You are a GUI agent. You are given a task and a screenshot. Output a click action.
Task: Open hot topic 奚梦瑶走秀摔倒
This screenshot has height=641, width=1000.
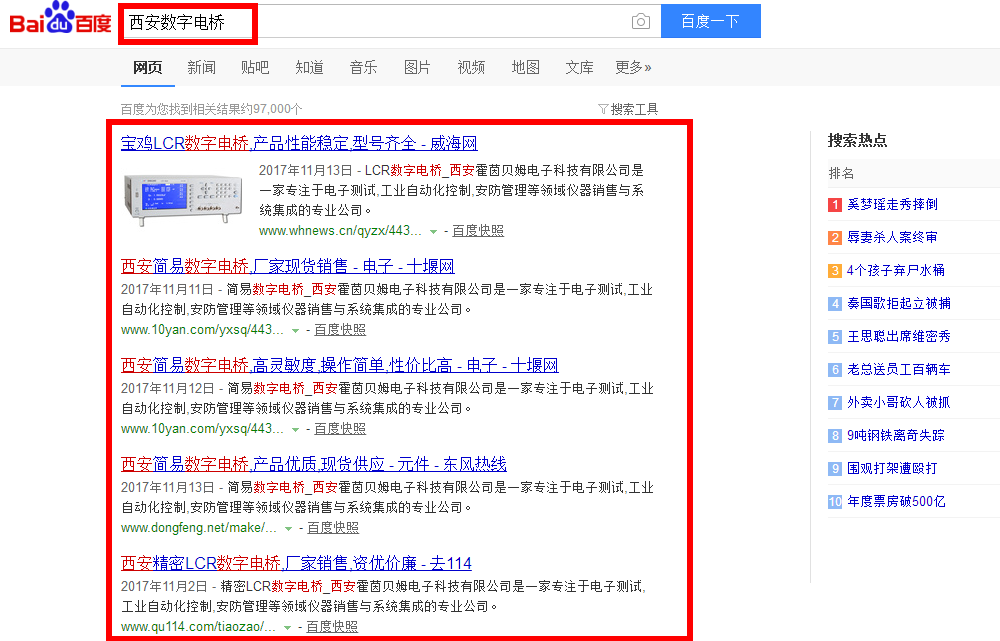[x=892, y=204]
